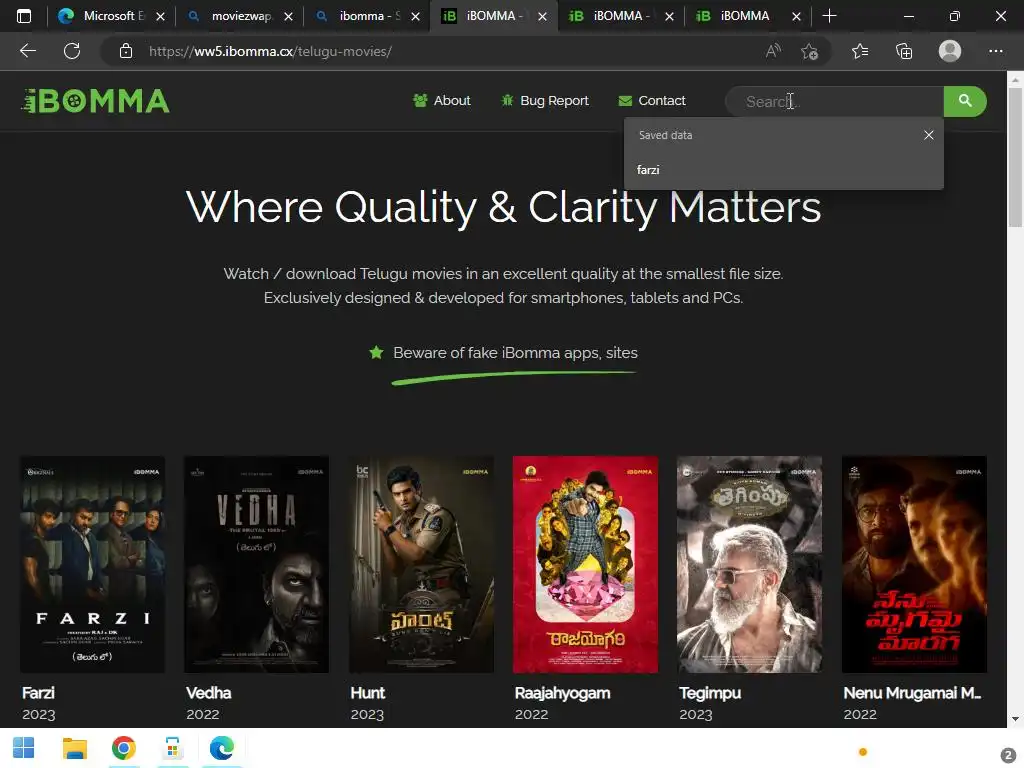The width and height of the screenshot is (1024, 768).
Task: Click the green search magnifier button
Action: (965, 101)
